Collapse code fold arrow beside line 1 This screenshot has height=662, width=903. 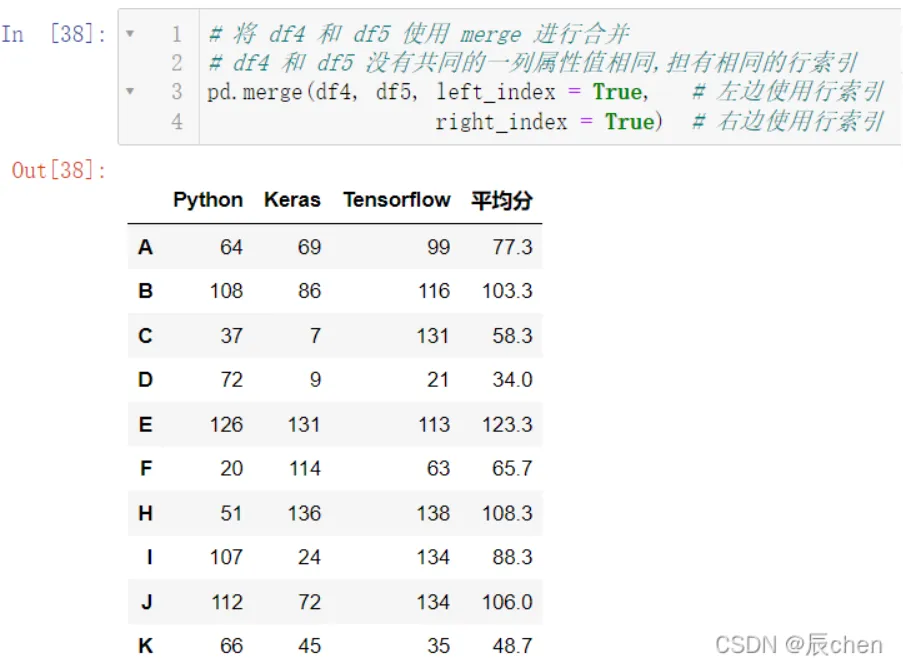(x=130, y=34)
